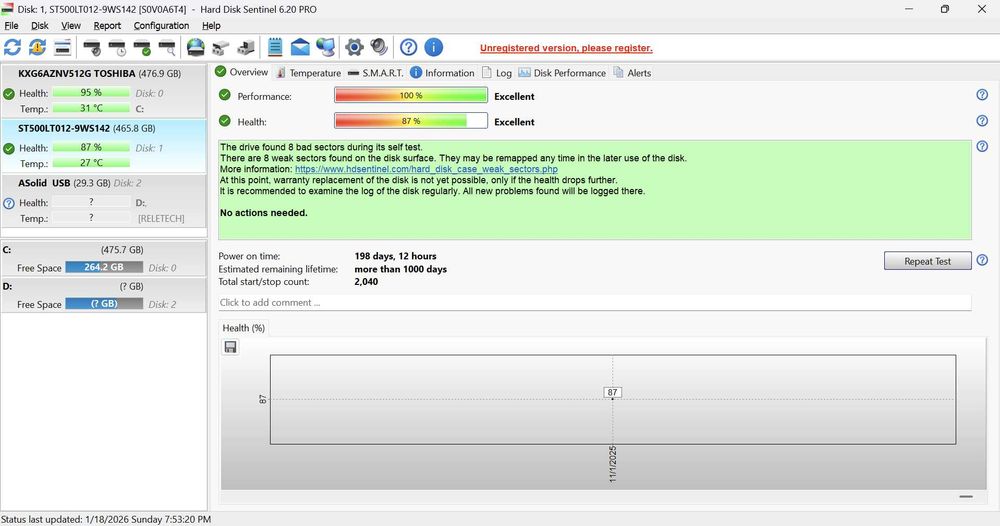Open the blue notepad report icon

[275, 47]
